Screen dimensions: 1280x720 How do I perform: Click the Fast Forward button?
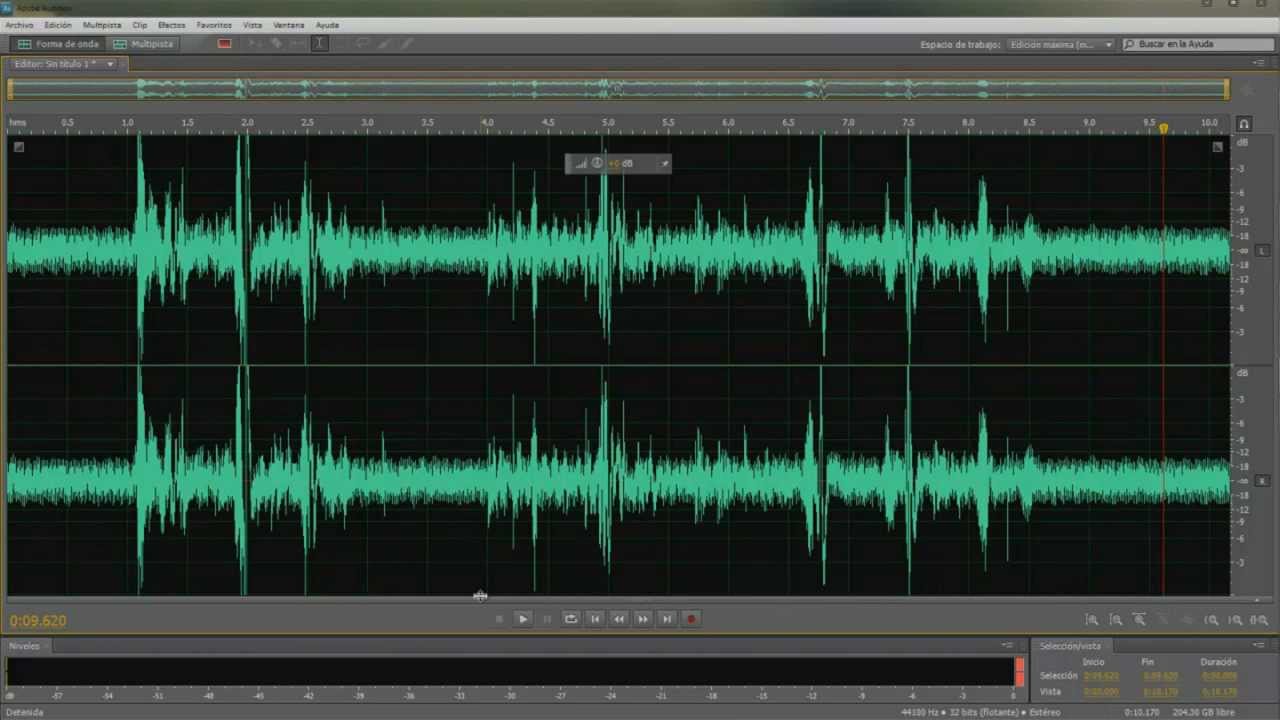643,619
